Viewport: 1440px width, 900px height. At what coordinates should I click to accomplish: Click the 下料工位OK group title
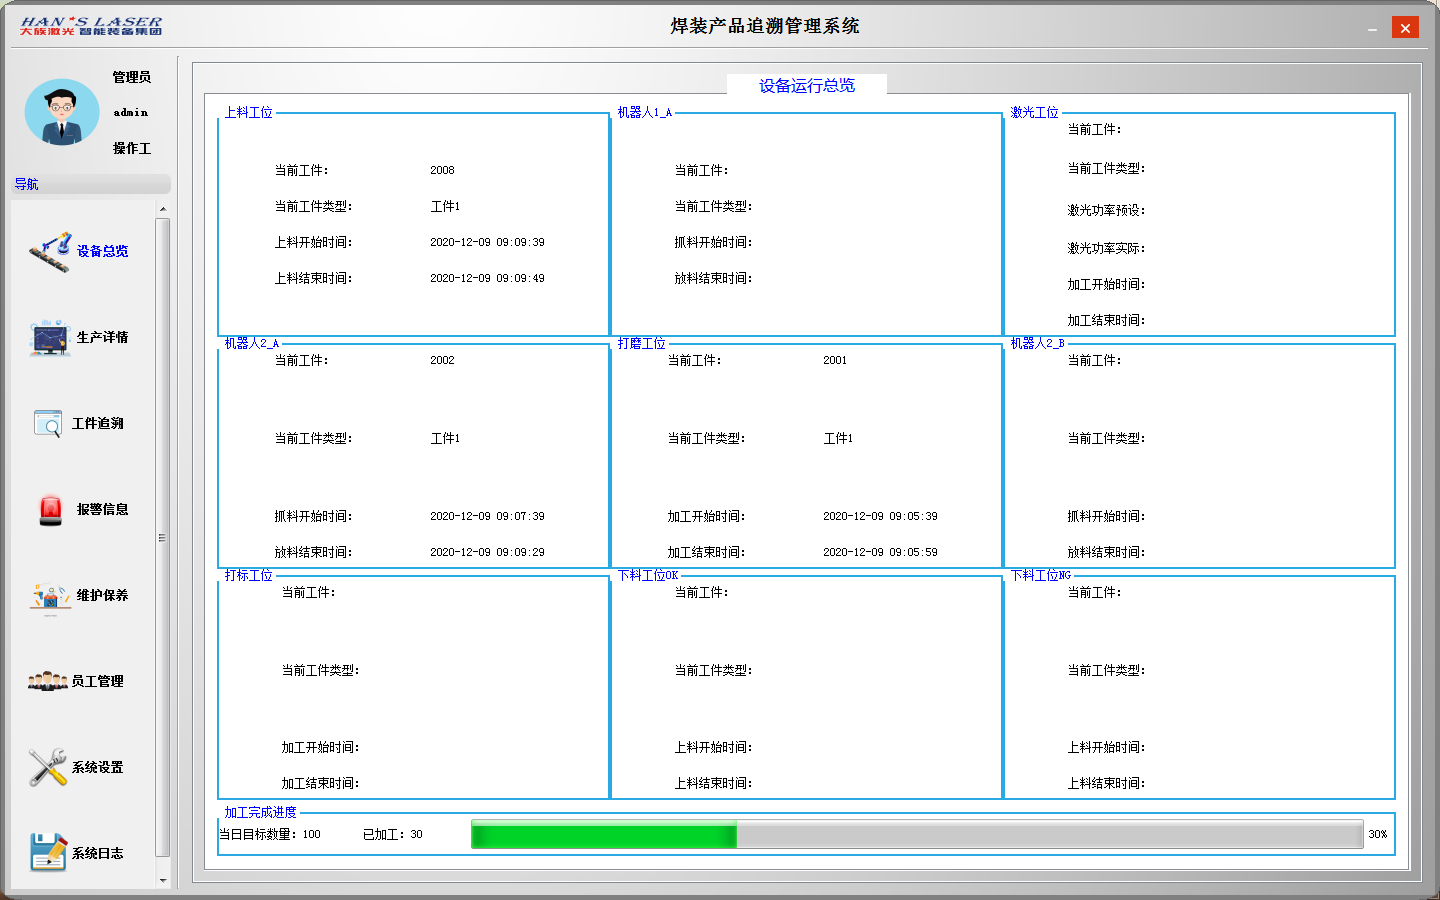648,576
